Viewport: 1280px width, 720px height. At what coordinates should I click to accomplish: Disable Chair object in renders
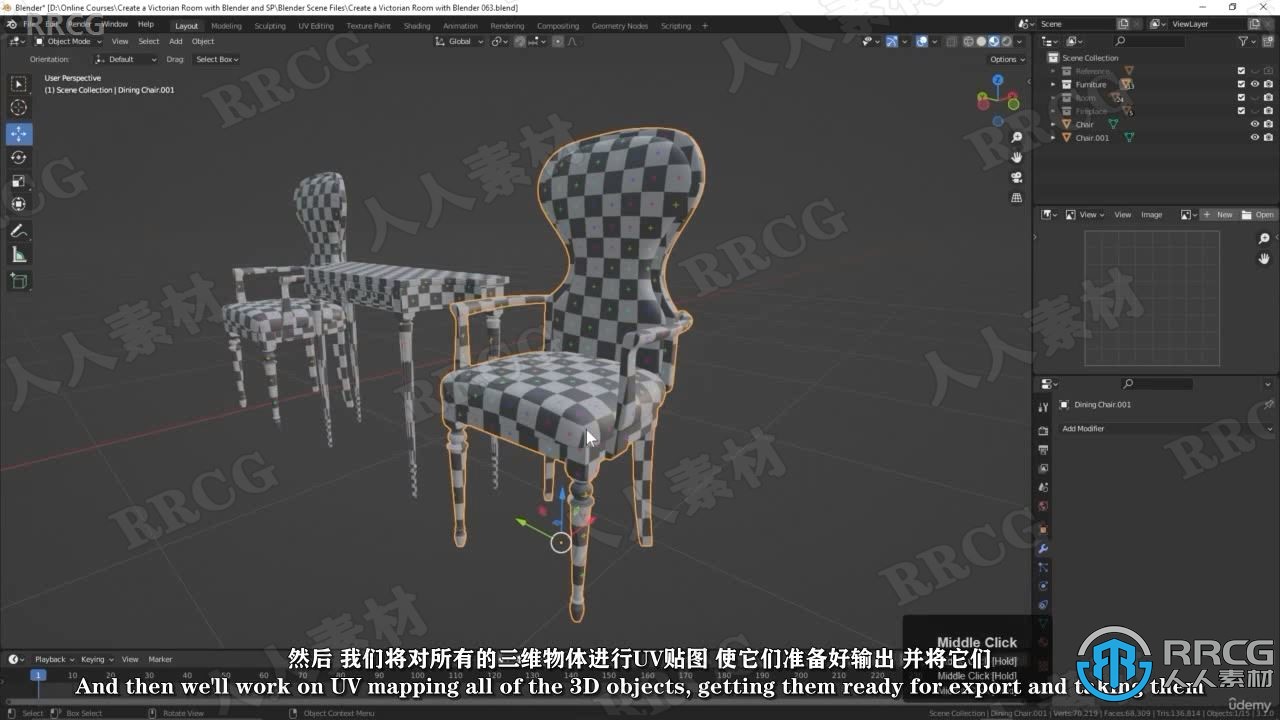click(x=1268, y=124)
